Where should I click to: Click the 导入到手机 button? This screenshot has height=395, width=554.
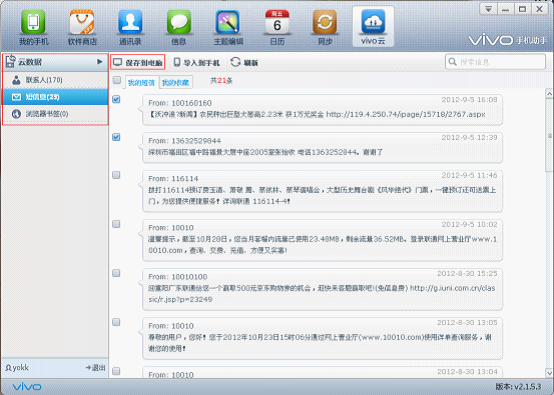click(x=197, y=63)
